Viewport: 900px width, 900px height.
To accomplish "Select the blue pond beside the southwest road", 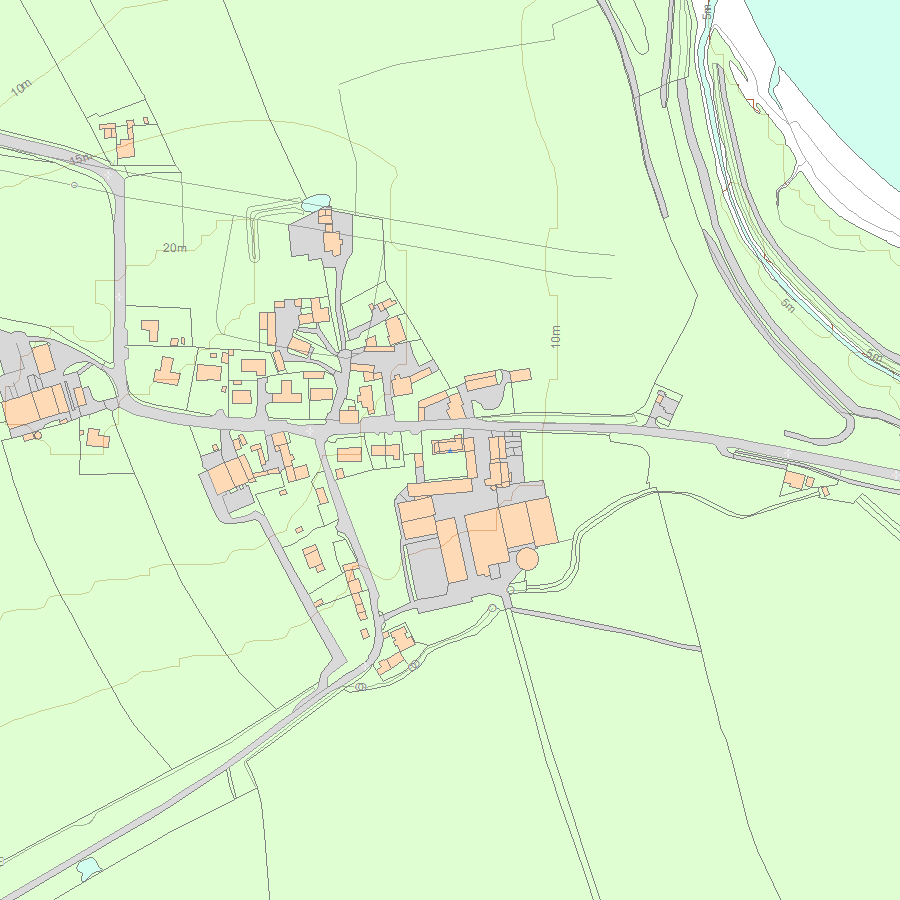I will tap(88, 868).
